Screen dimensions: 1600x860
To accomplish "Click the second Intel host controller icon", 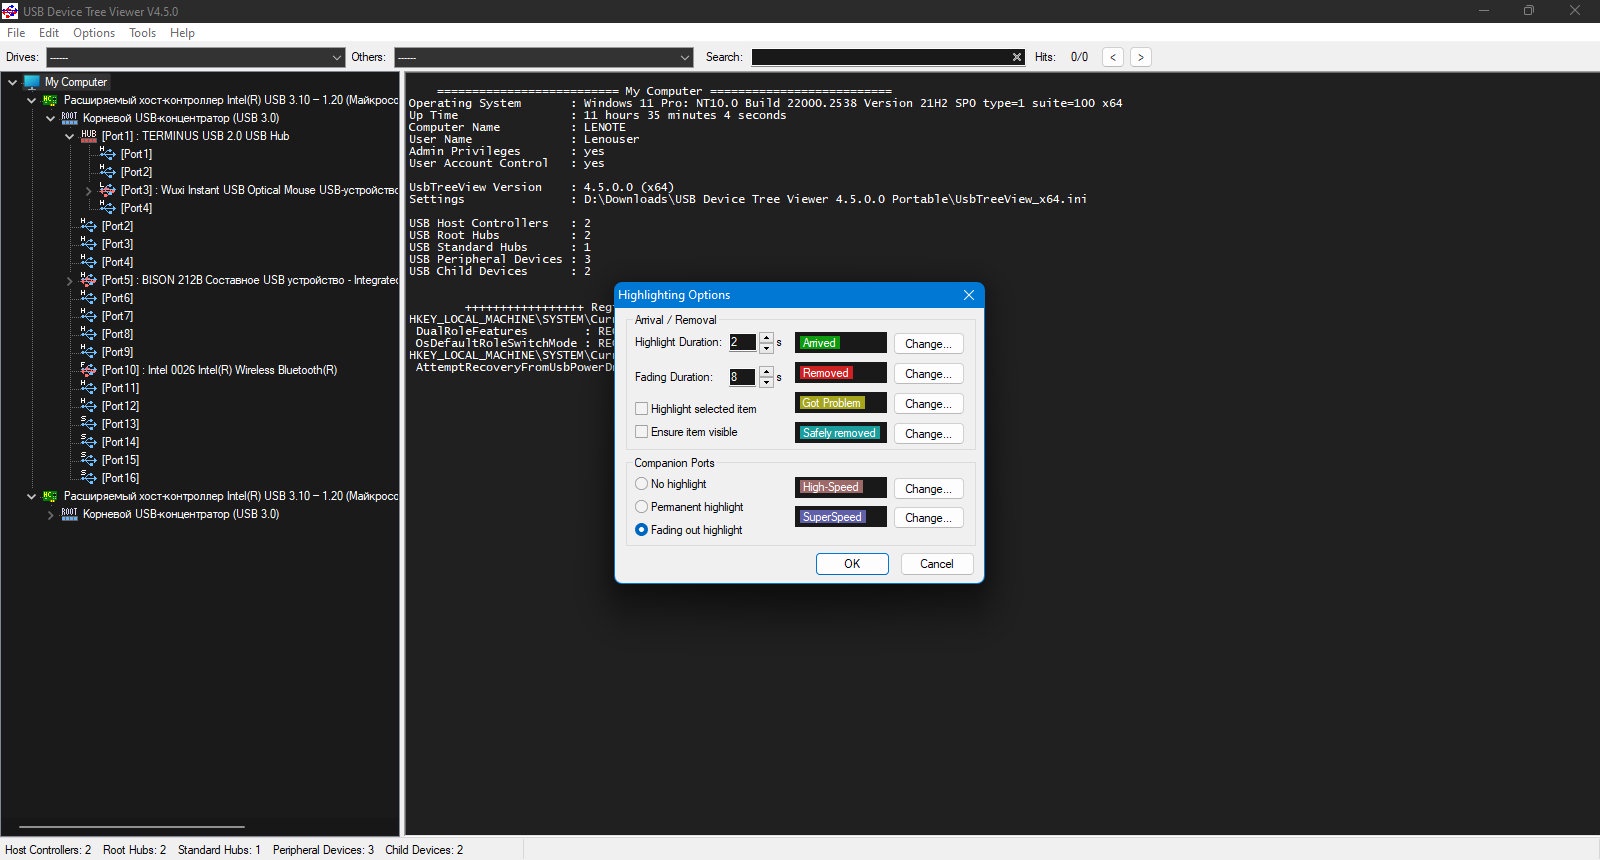I will pos(50,496).
